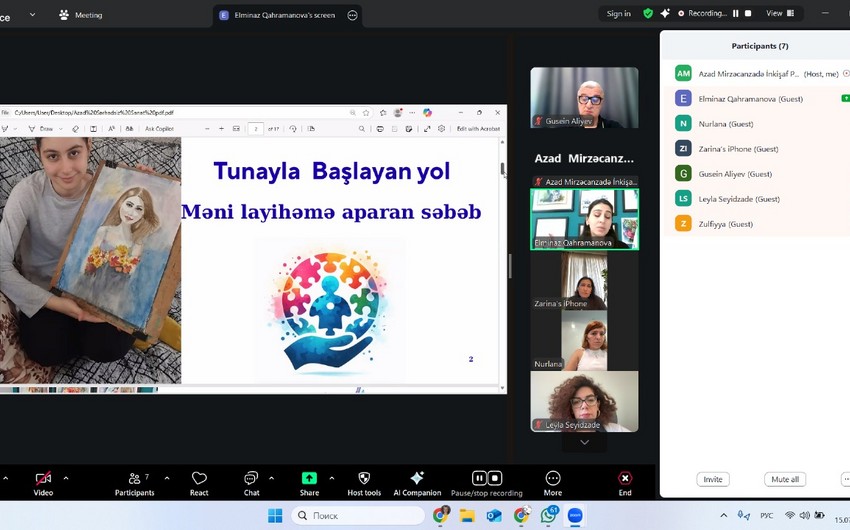Select Gusein Aliyev's video thumbnail
The image size is (850, 530).
(x=584, y=98)
